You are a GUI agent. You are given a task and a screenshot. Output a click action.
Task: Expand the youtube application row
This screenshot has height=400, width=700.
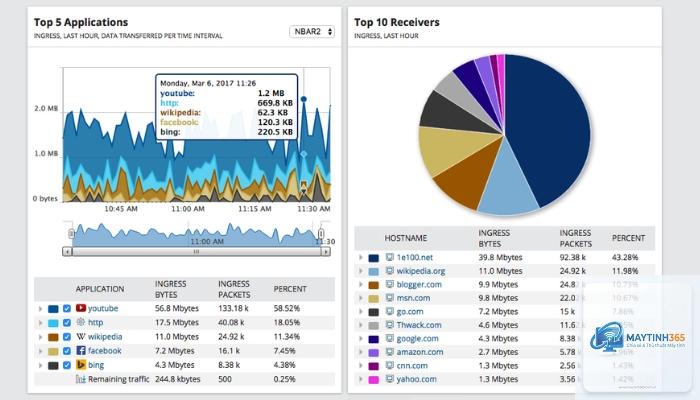(40, 308)
